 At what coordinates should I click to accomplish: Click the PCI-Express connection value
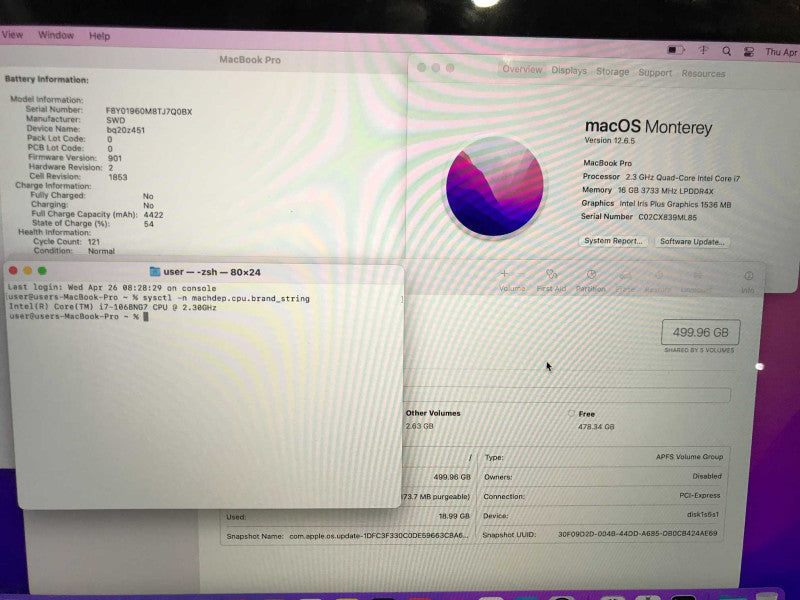point(699,495)
